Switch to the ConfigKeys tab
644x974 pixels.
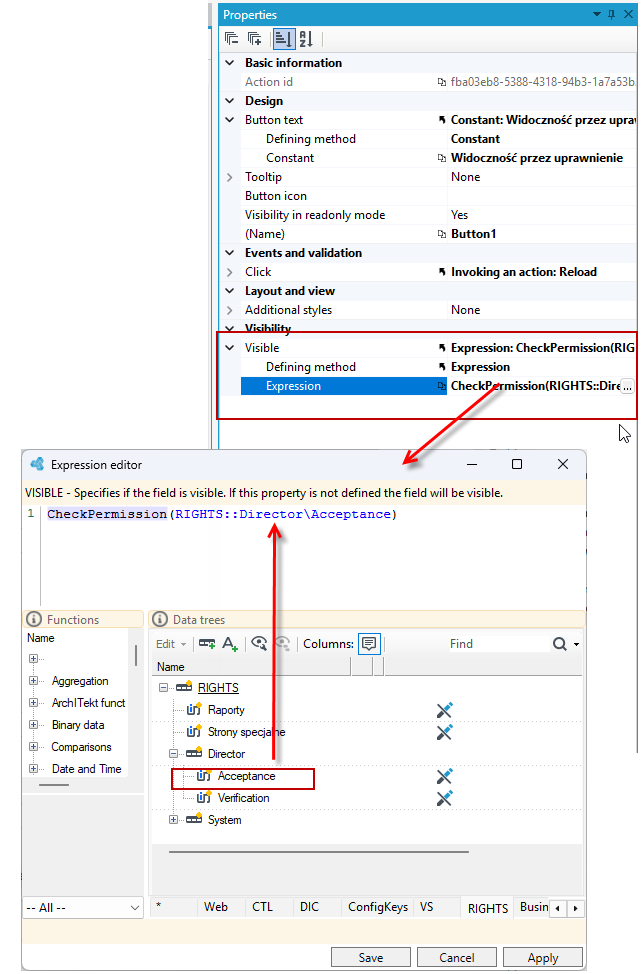[378, 907]
